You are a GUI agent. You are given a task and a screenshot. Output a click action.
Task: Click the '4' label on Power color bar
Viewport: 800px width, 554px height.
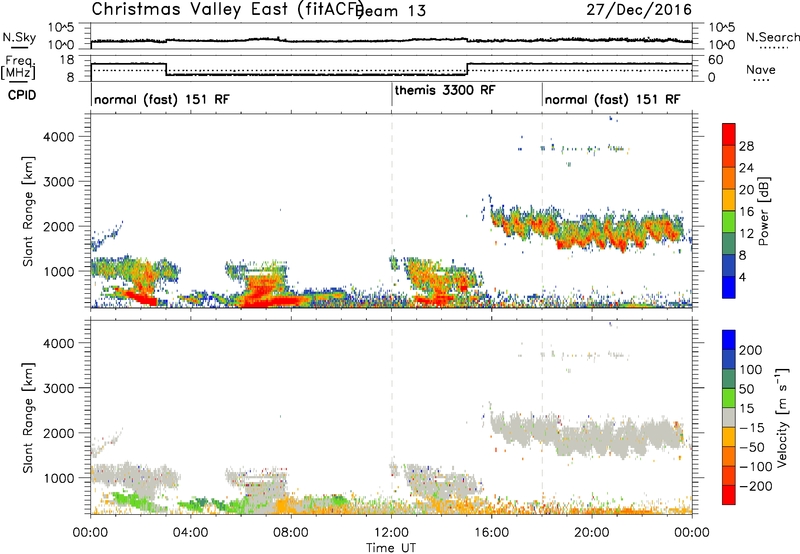[744, 277]
